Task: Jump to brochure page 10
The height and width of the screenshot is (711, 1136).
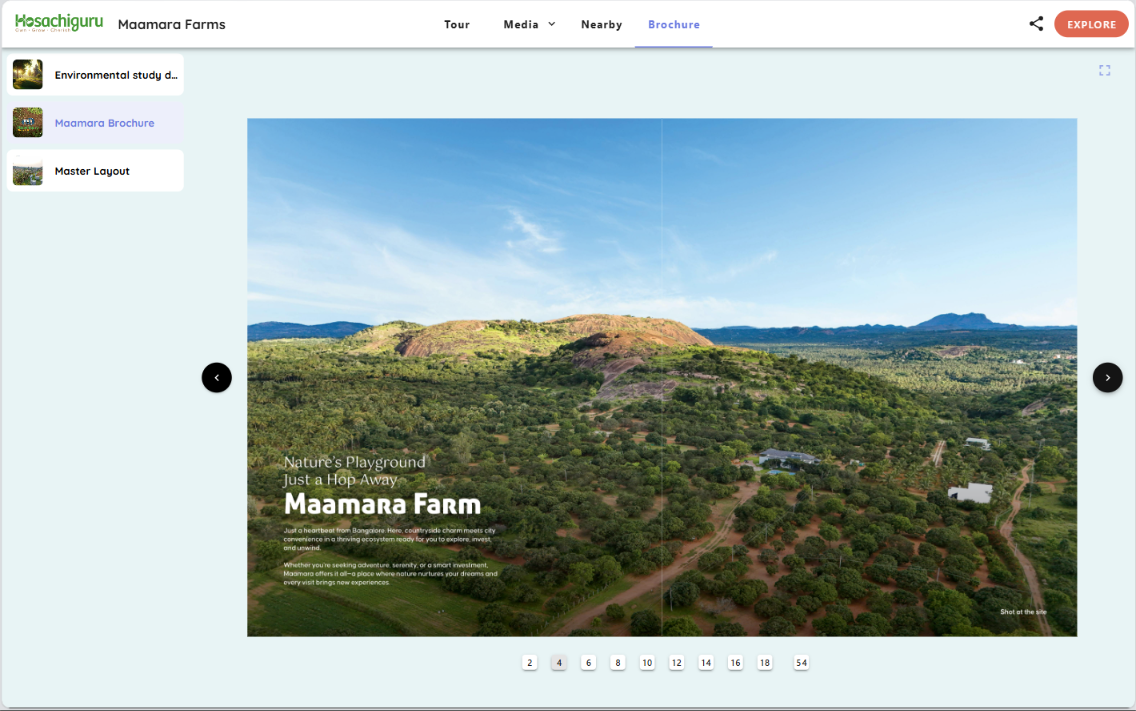Action: tap(647, 662)
